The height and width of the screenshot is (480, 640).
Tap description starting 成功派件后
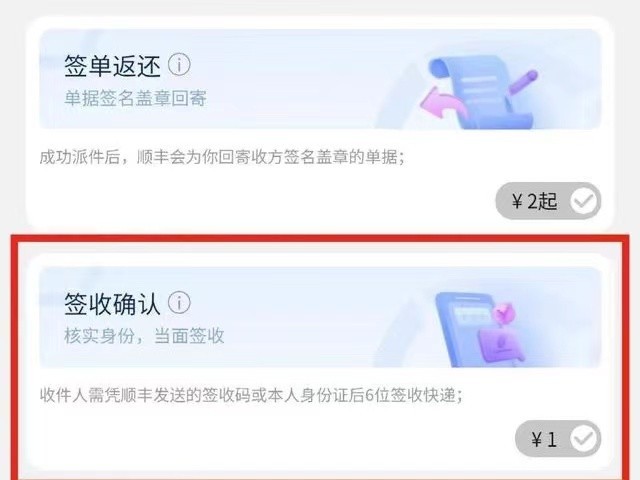coord(222,157)
